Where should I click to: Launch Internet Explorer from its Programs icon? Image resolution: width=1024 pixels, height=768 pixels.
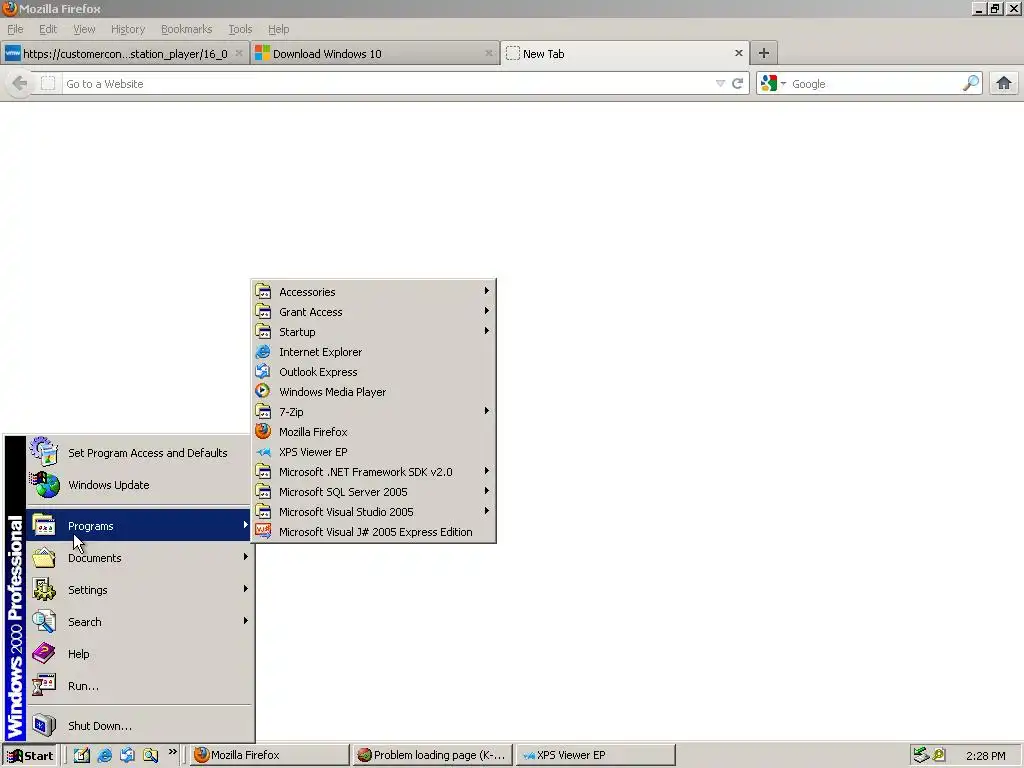pyautogui.click(x=263, y=351)
